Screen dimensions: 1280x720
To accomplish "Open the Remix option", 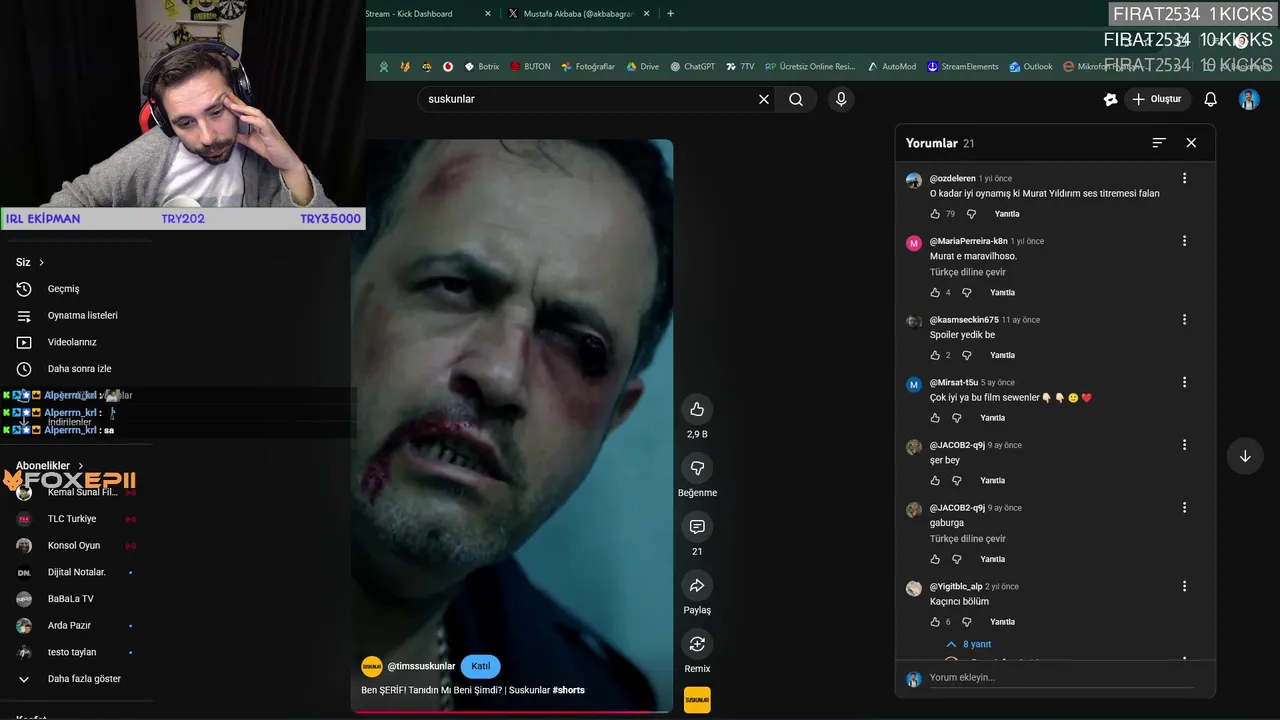I will [697, 644].
